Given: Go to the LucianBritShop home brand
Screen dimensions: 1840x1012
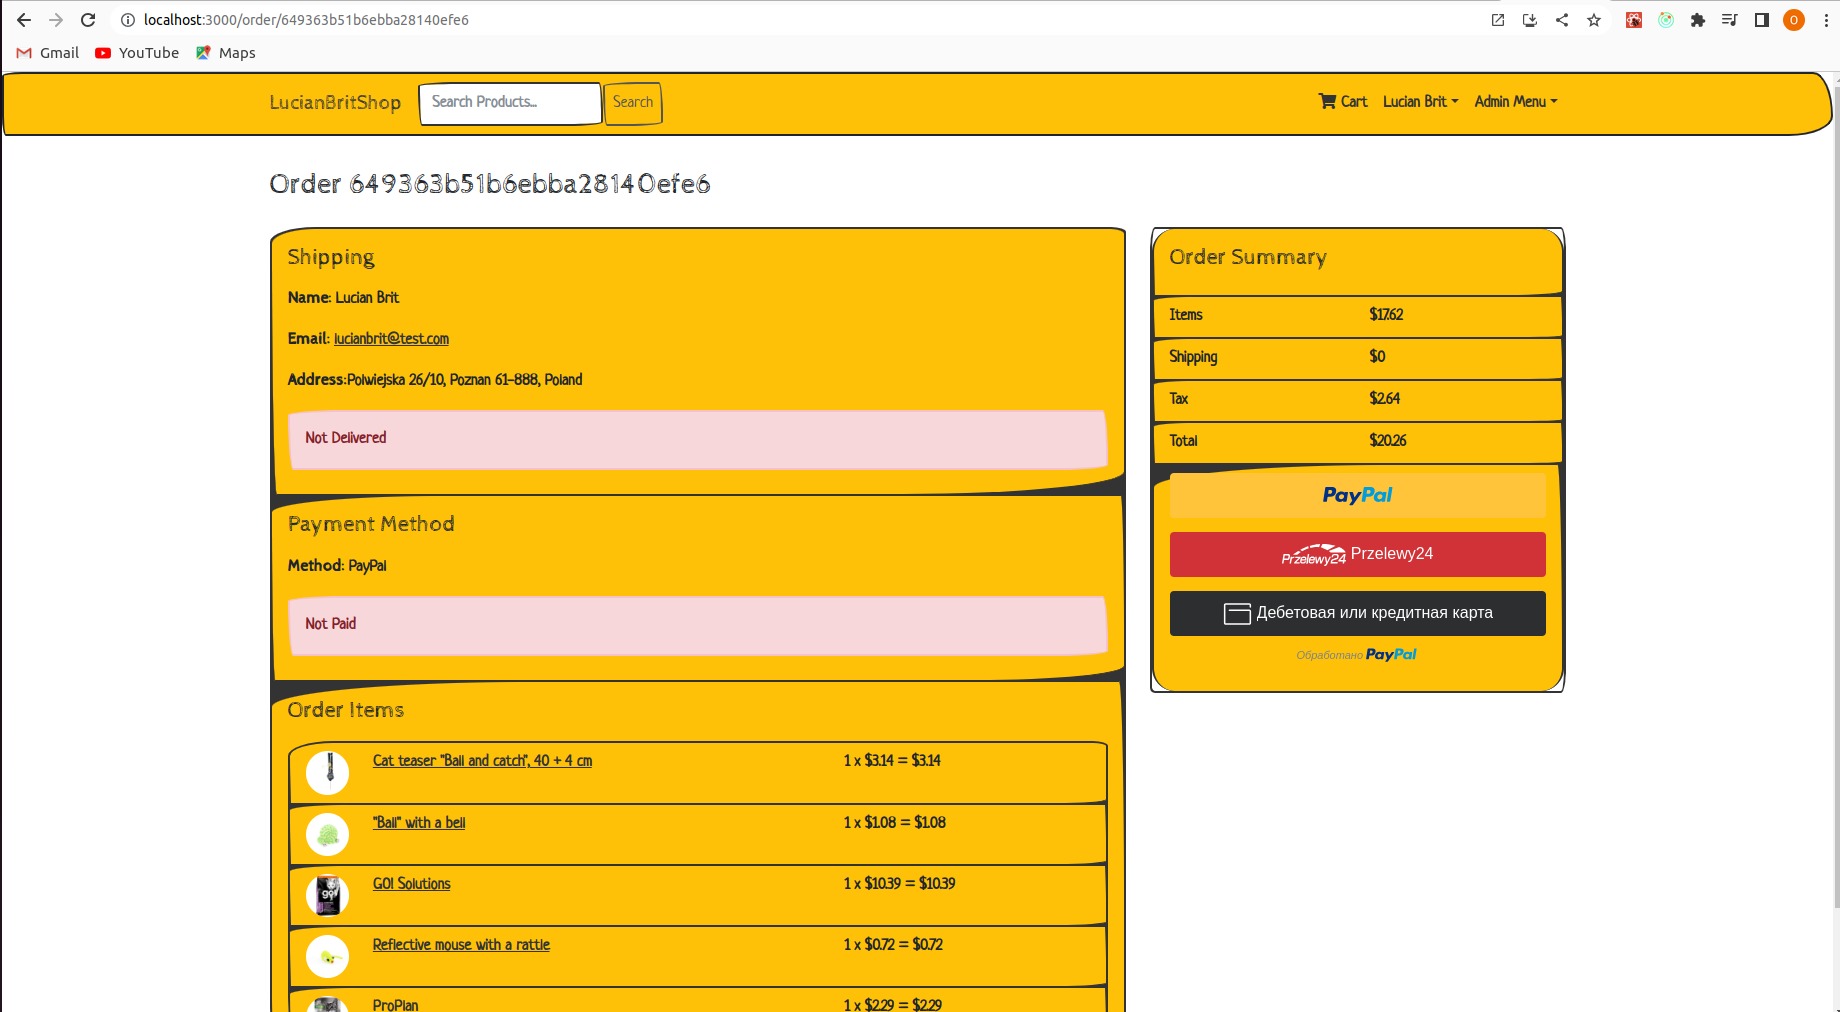Looking at the screenshot, I should (x=335, y=102).
